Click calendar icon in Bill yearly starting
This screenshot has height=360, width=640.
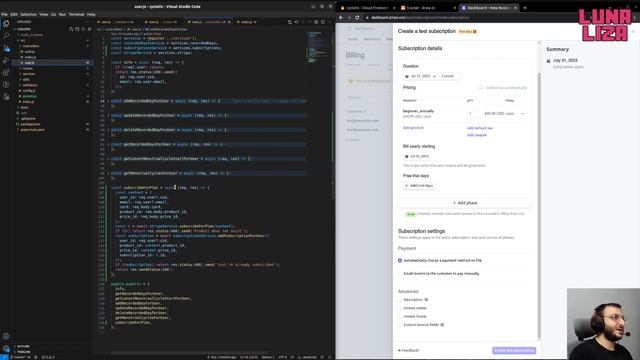(407, 156)
